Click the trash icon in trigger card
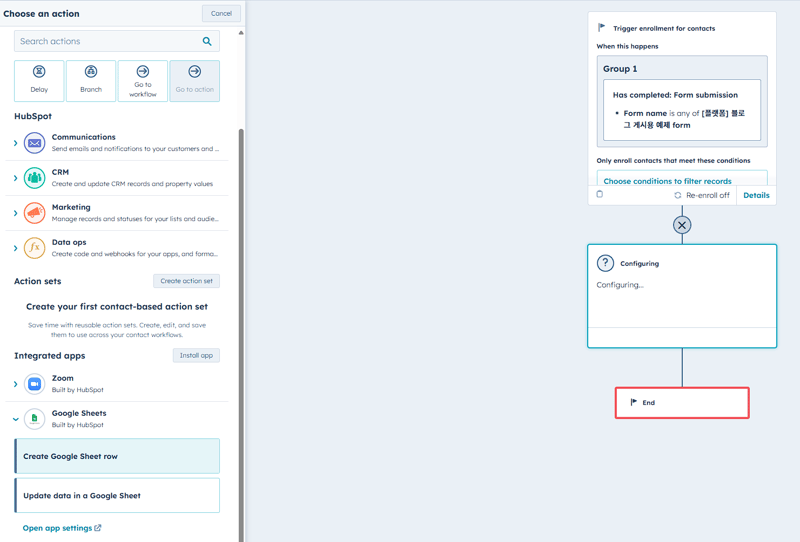The height and width of the screenshot is (542, 800). click(599, 194)
